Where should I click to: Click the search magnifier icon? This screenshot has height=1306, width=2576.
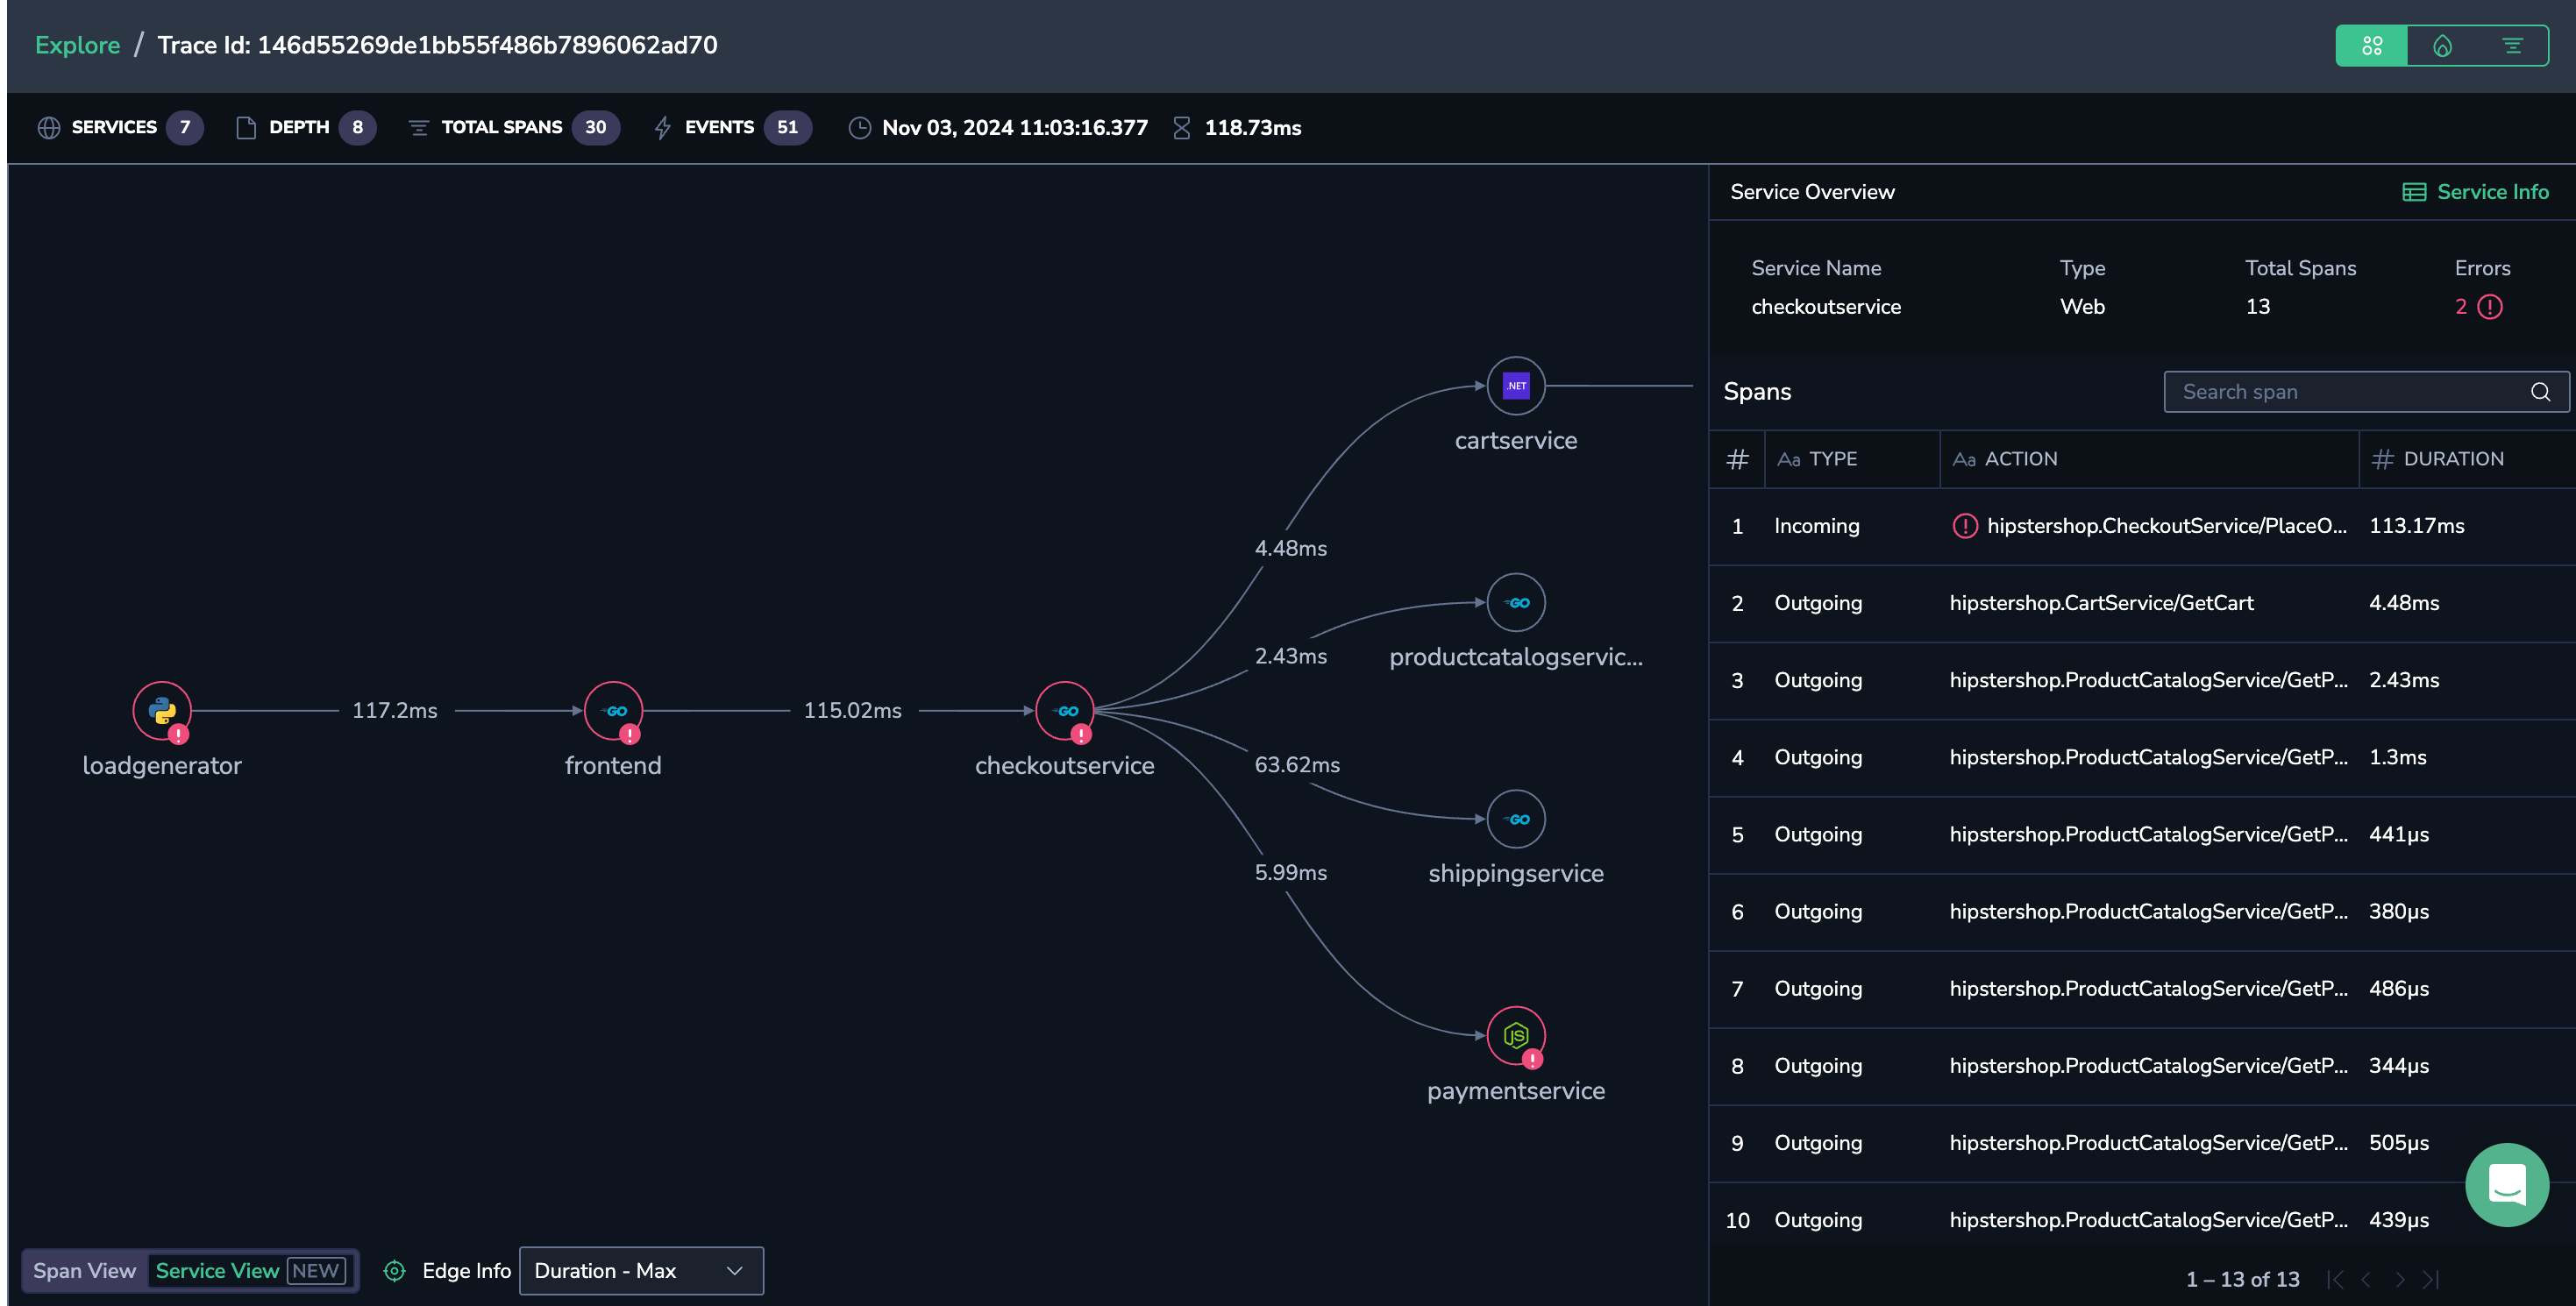2540,392
